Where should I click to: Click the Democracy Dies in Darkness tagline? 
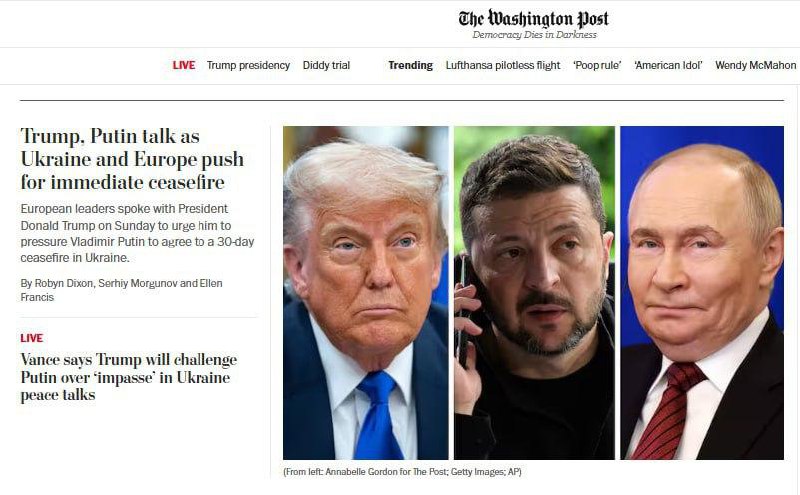[x=534, y=35]
